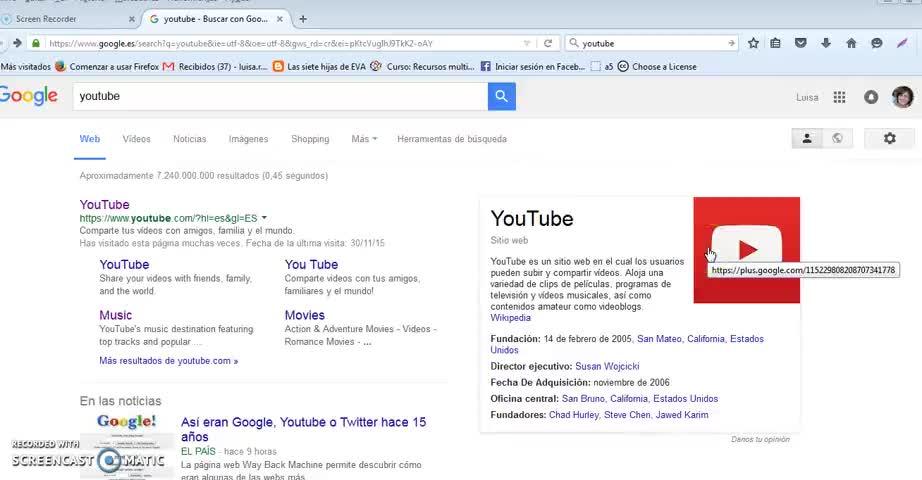Open search settings gear icon
This screenshot has height=480, width=922.
click(x=890, y=138)
